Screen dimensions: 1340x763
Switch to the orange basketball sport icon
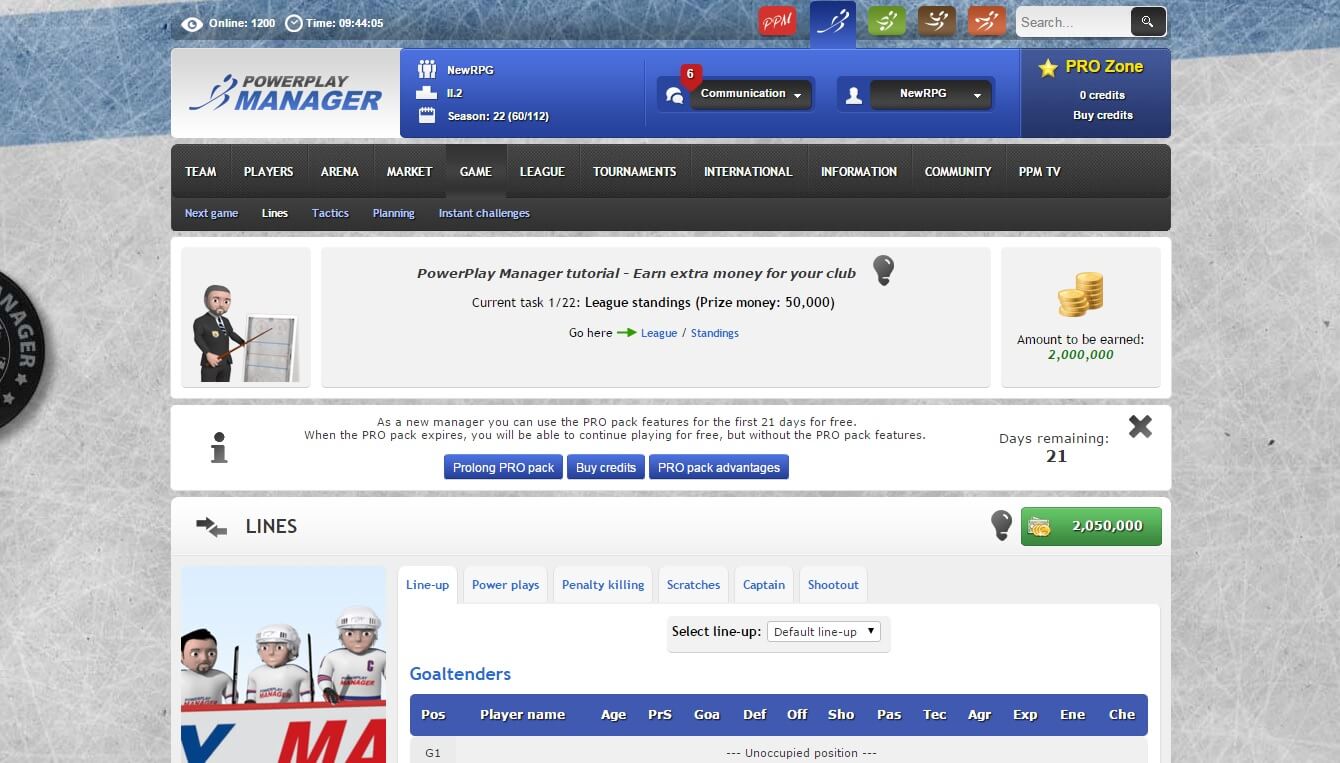(x=987, y=21)
